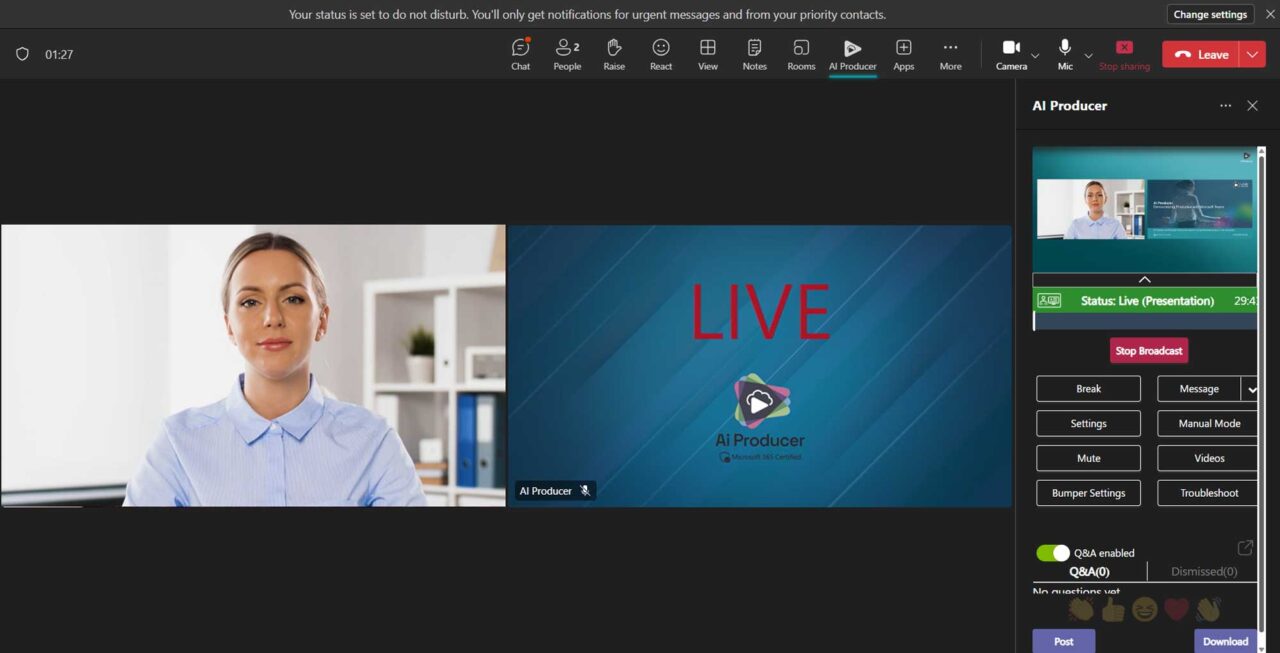Image resolution: width=1280 pixels, height=653 pixels.
Task: Open the Leave button dropdown arrow
Action: [1252, 55]
